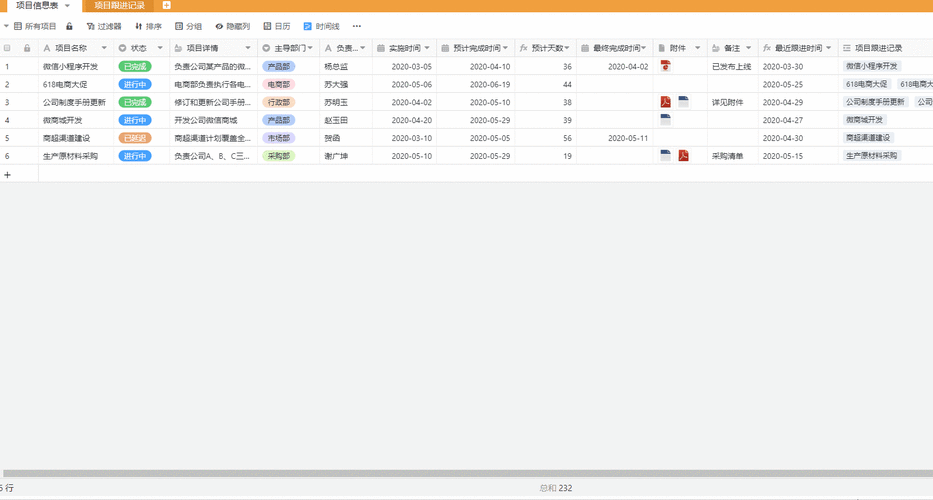Click the 最终完成时间 column calendar icon

(585, 48)
